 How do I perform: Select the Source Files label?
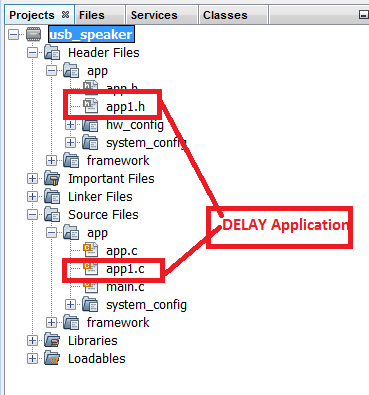pyautogui.click(x=103, y=215)
